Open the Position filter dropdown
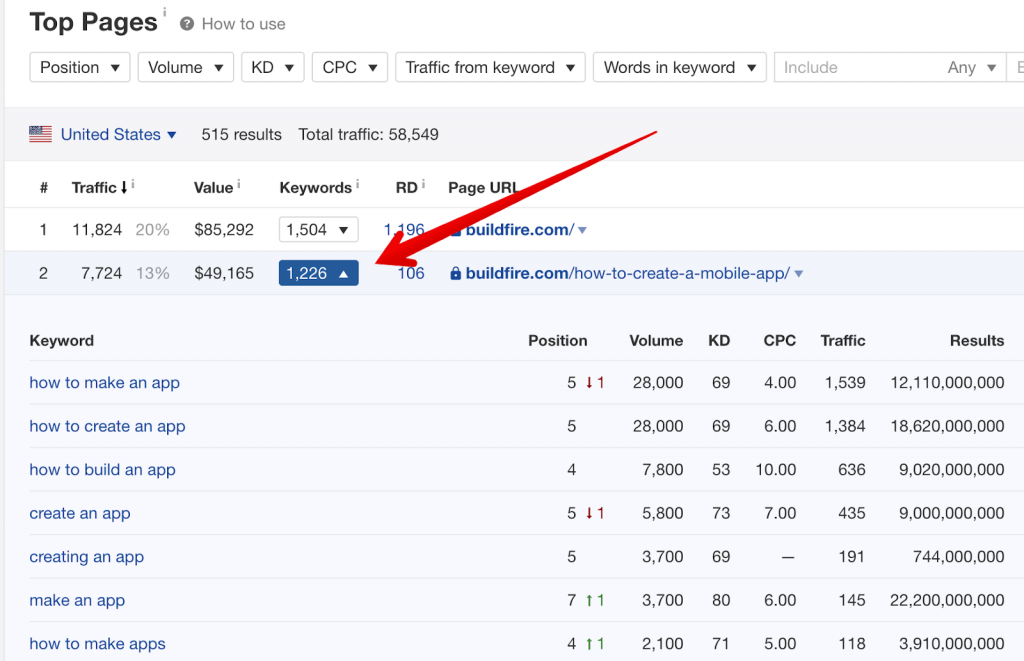 click(x=79, y=67)
